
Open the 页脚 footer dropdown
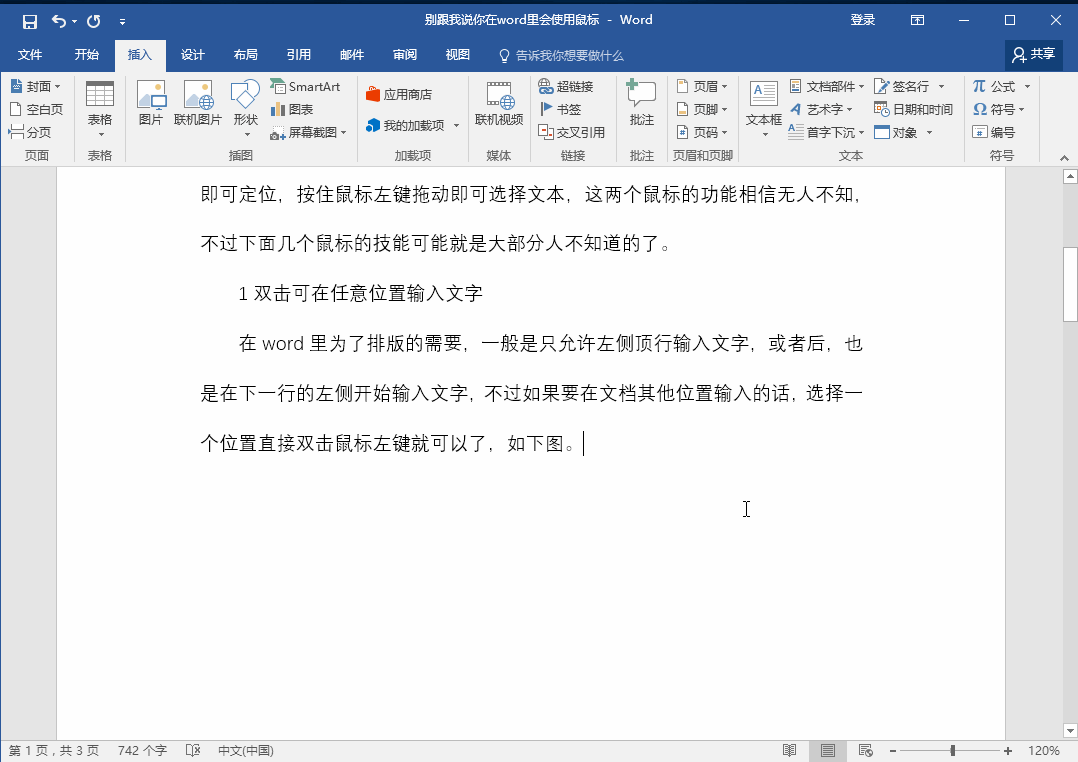tap(702, 109)
